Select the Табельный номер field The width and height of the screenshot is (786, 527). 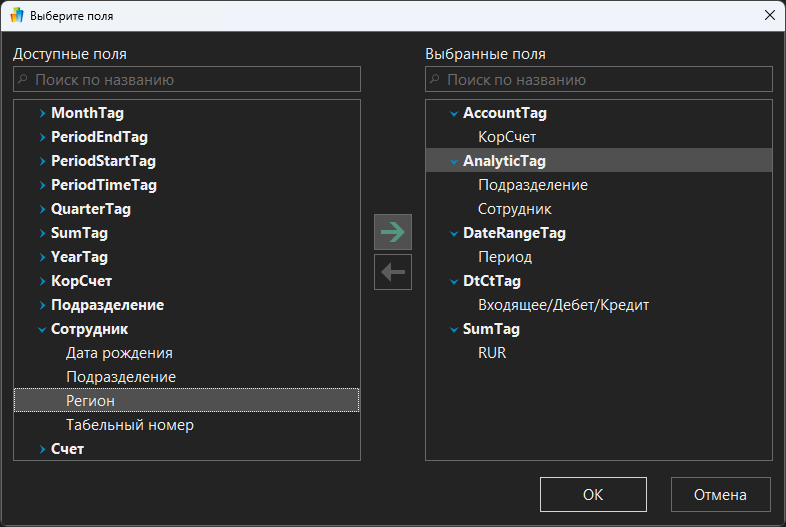click(130, 425)
